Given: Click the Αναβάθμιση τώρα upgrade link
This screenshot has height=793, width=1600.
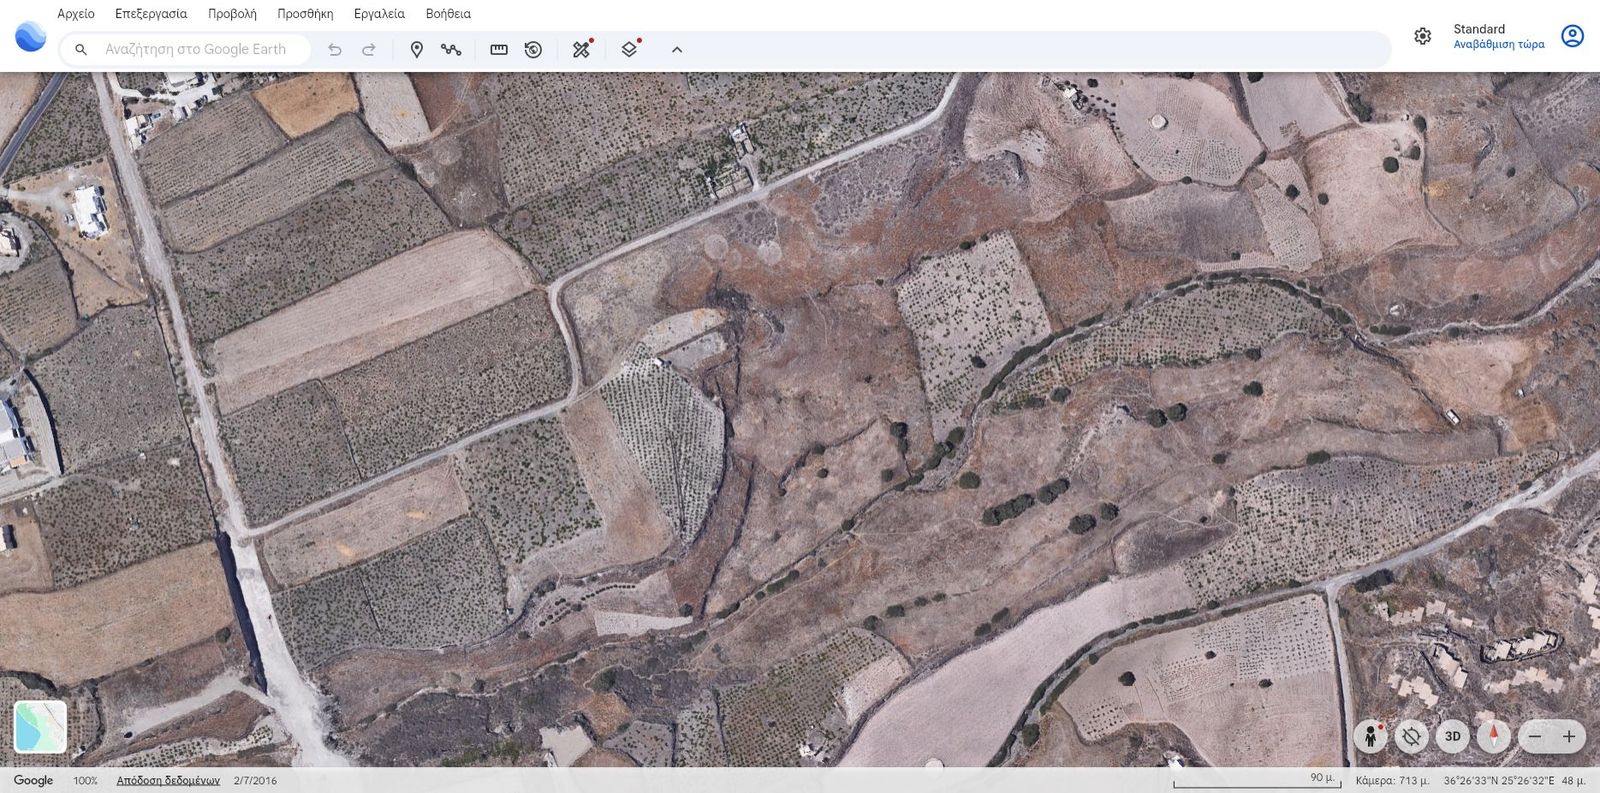Looking at the screenshot, I should click(1499, 44).
